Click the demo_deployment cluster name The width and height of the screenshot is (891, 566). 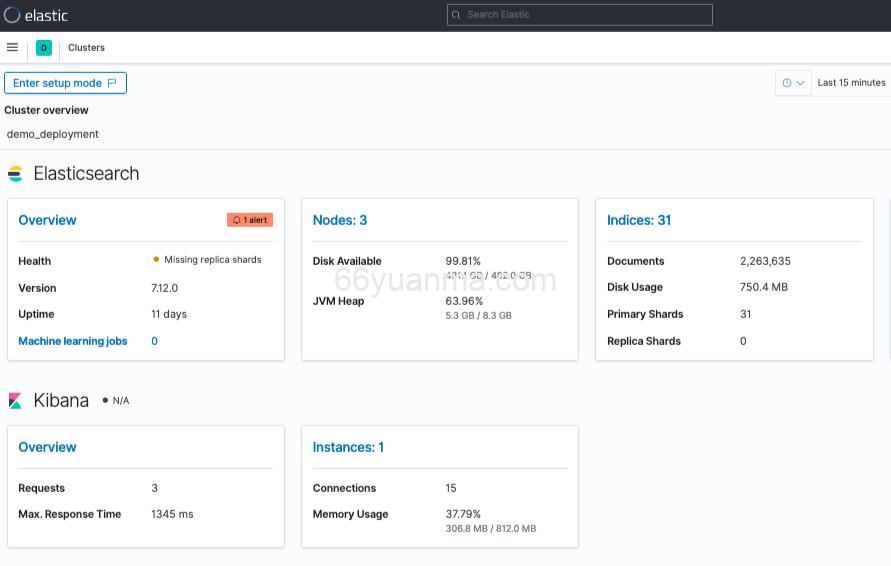[53, 134]
